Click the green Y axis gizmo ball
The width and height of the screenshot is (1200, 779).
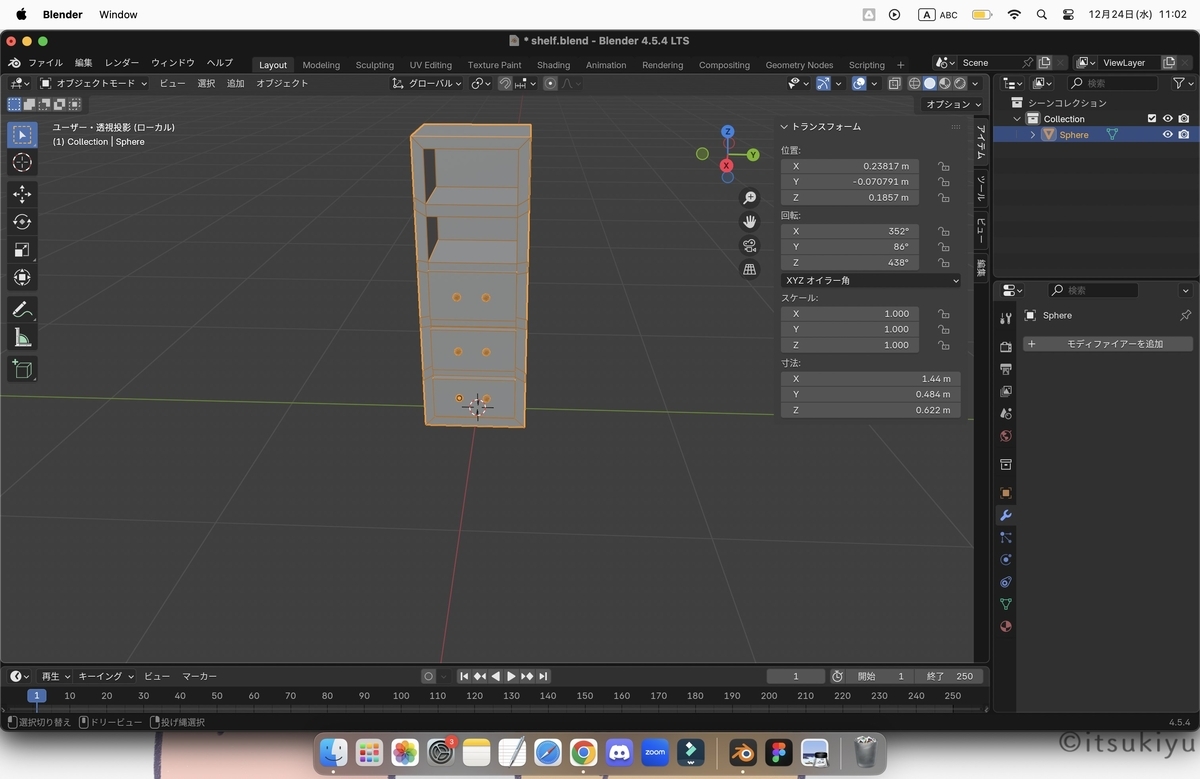[x=753, y=154]
